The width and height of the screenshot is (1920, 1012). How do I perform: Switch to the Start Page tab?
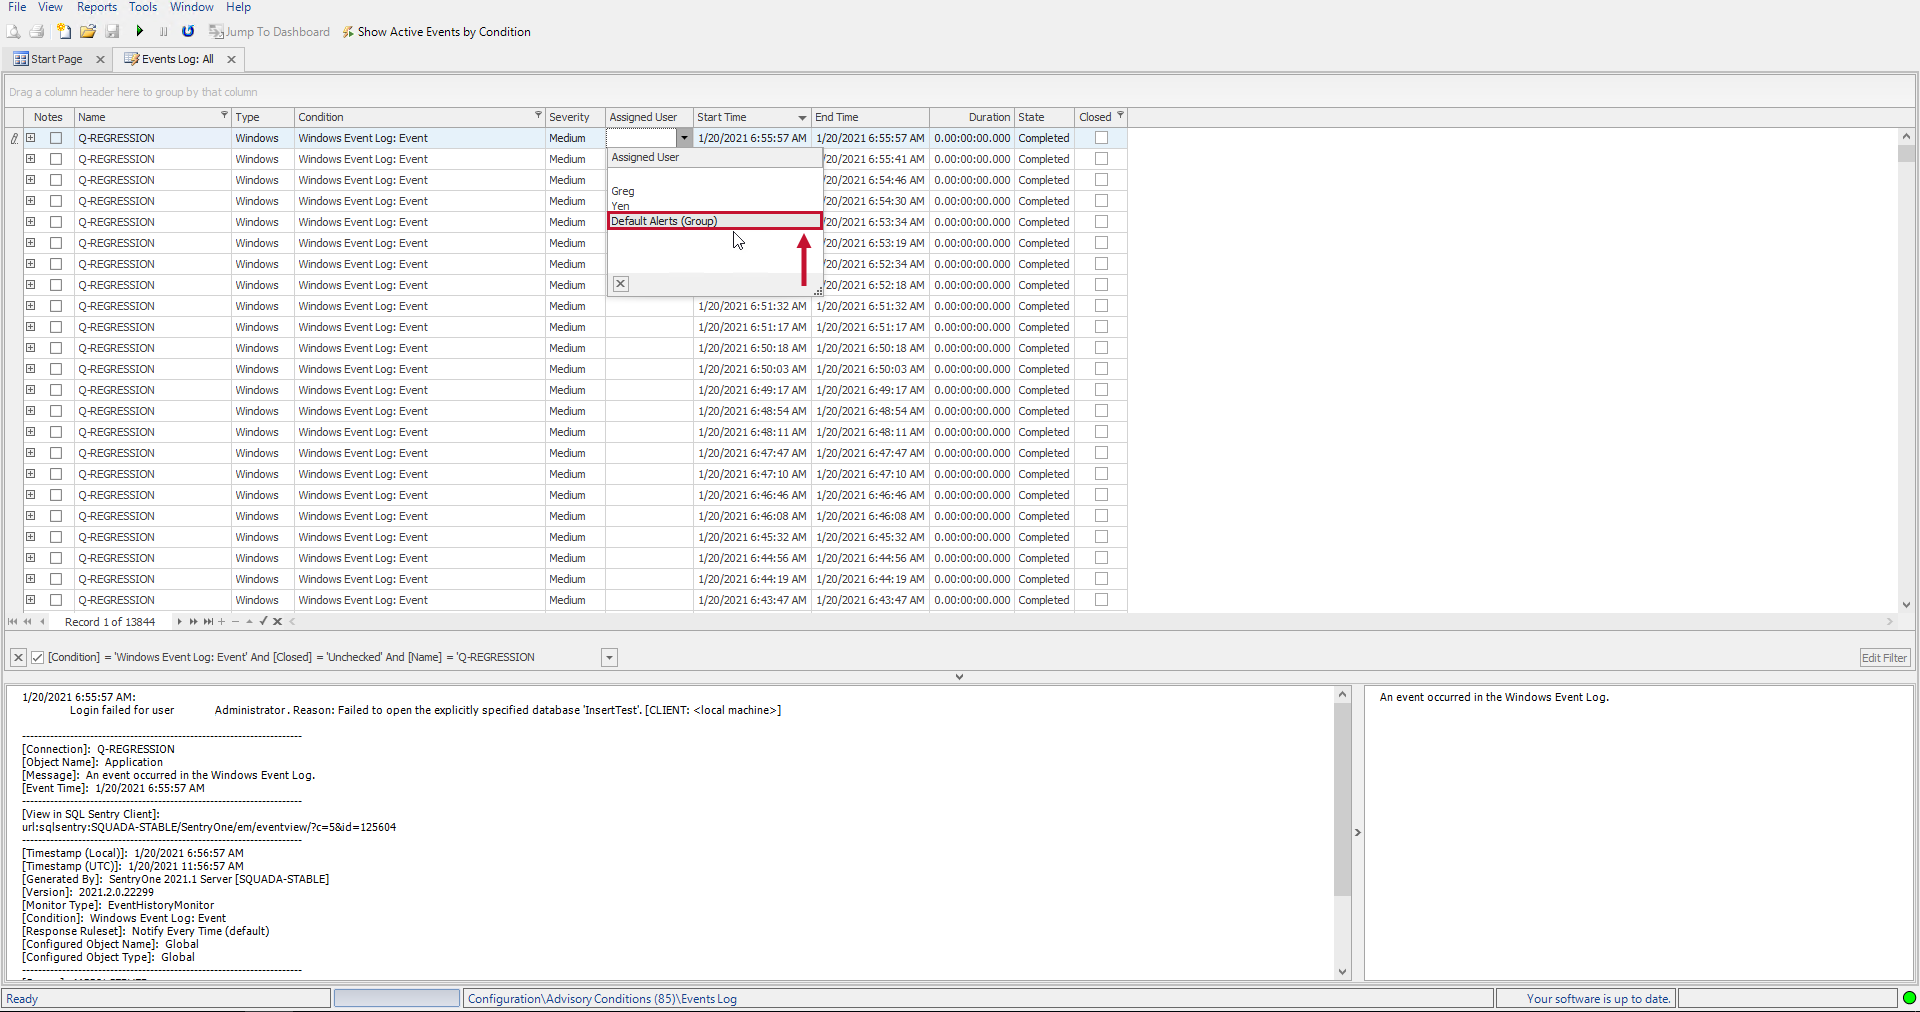tap(53, 59)
